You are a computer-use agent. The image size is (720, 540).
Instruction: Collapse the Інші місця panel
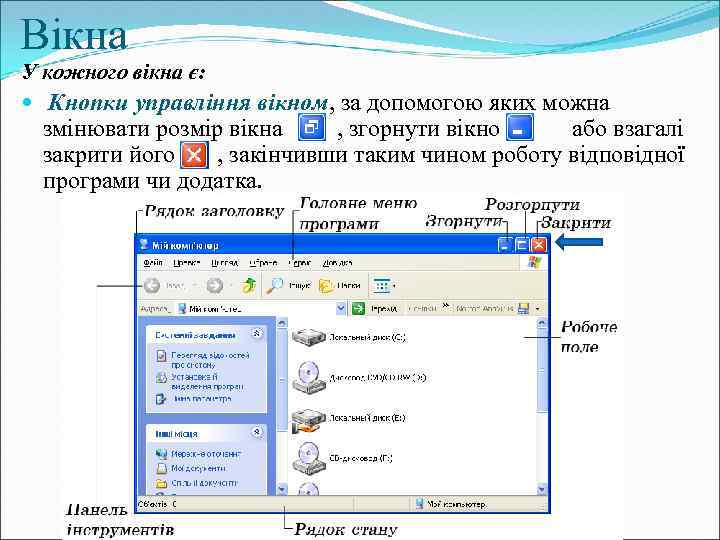click(257, 432)
